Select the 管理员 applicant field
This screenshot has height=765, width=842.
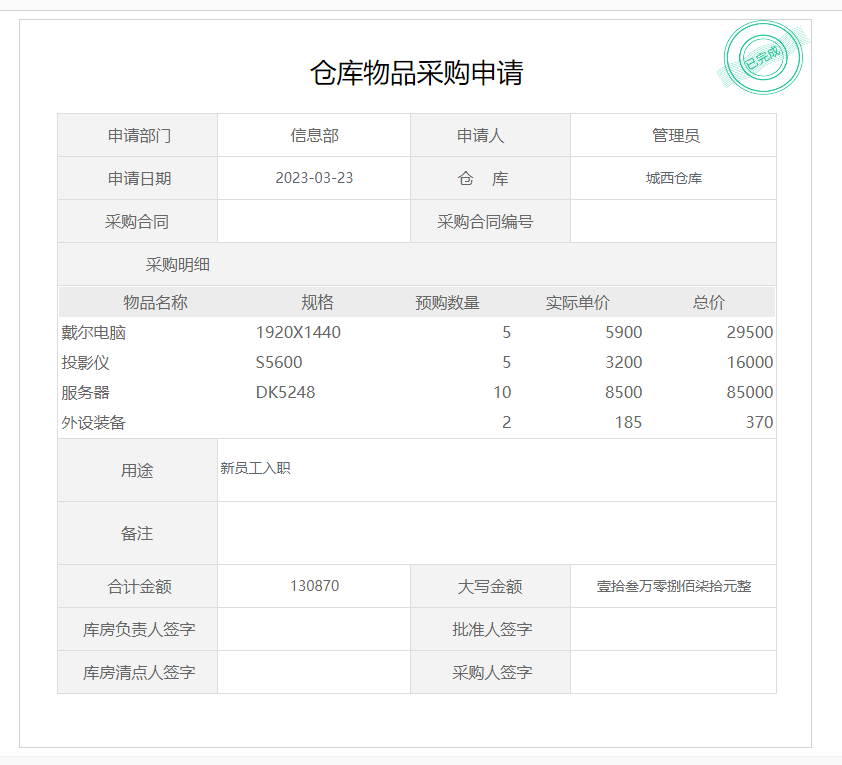674,135
